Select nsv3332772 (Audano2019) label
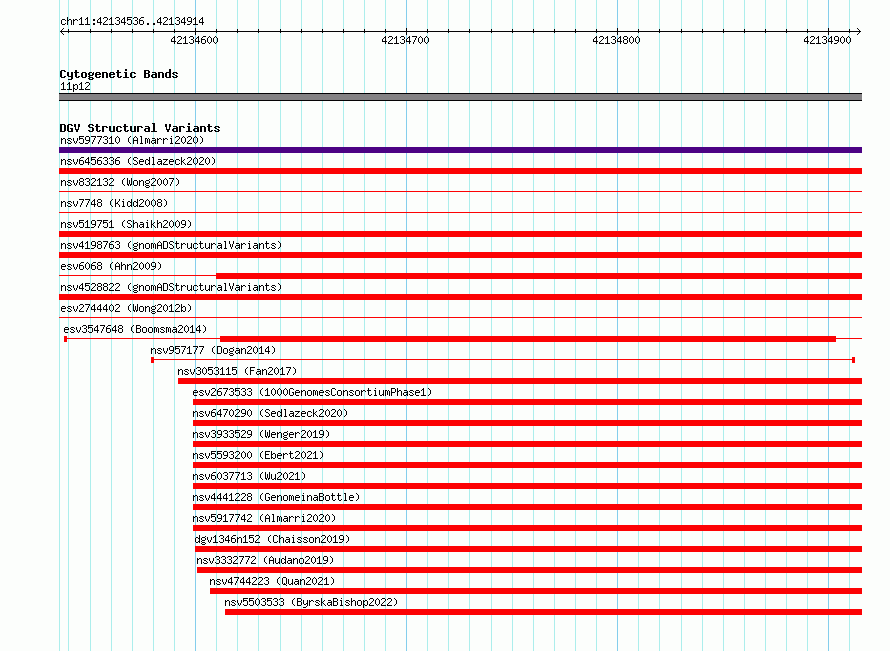 pos(265,560)
